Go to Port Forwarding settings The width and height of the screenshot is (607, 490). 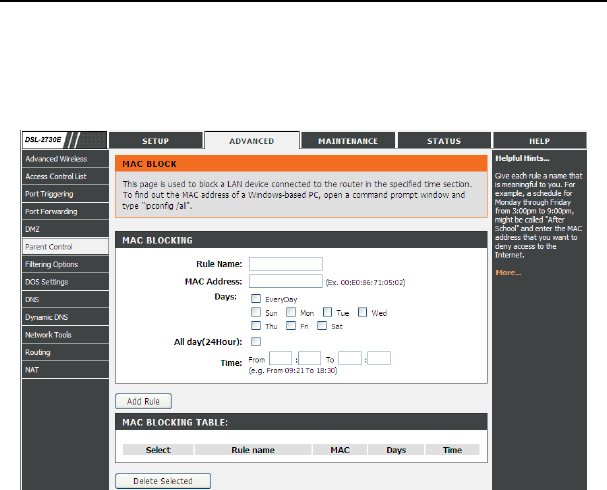(x=65, y=211)
